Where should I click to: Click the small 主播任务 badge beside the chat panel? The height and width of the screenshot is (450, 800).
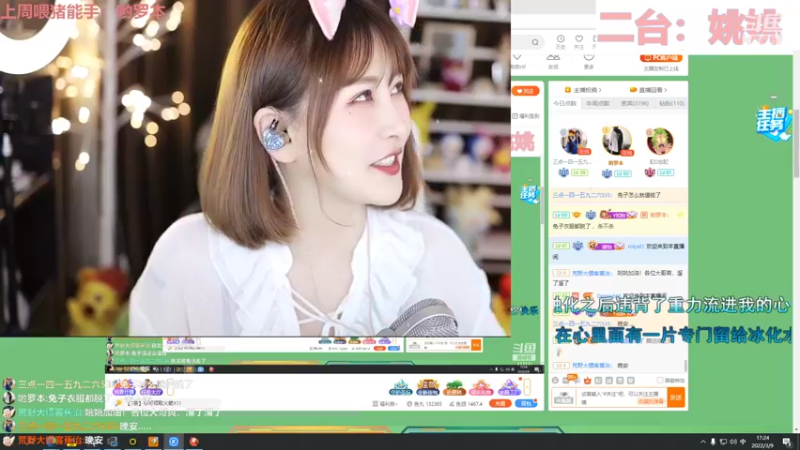click(x=529, y=192)
